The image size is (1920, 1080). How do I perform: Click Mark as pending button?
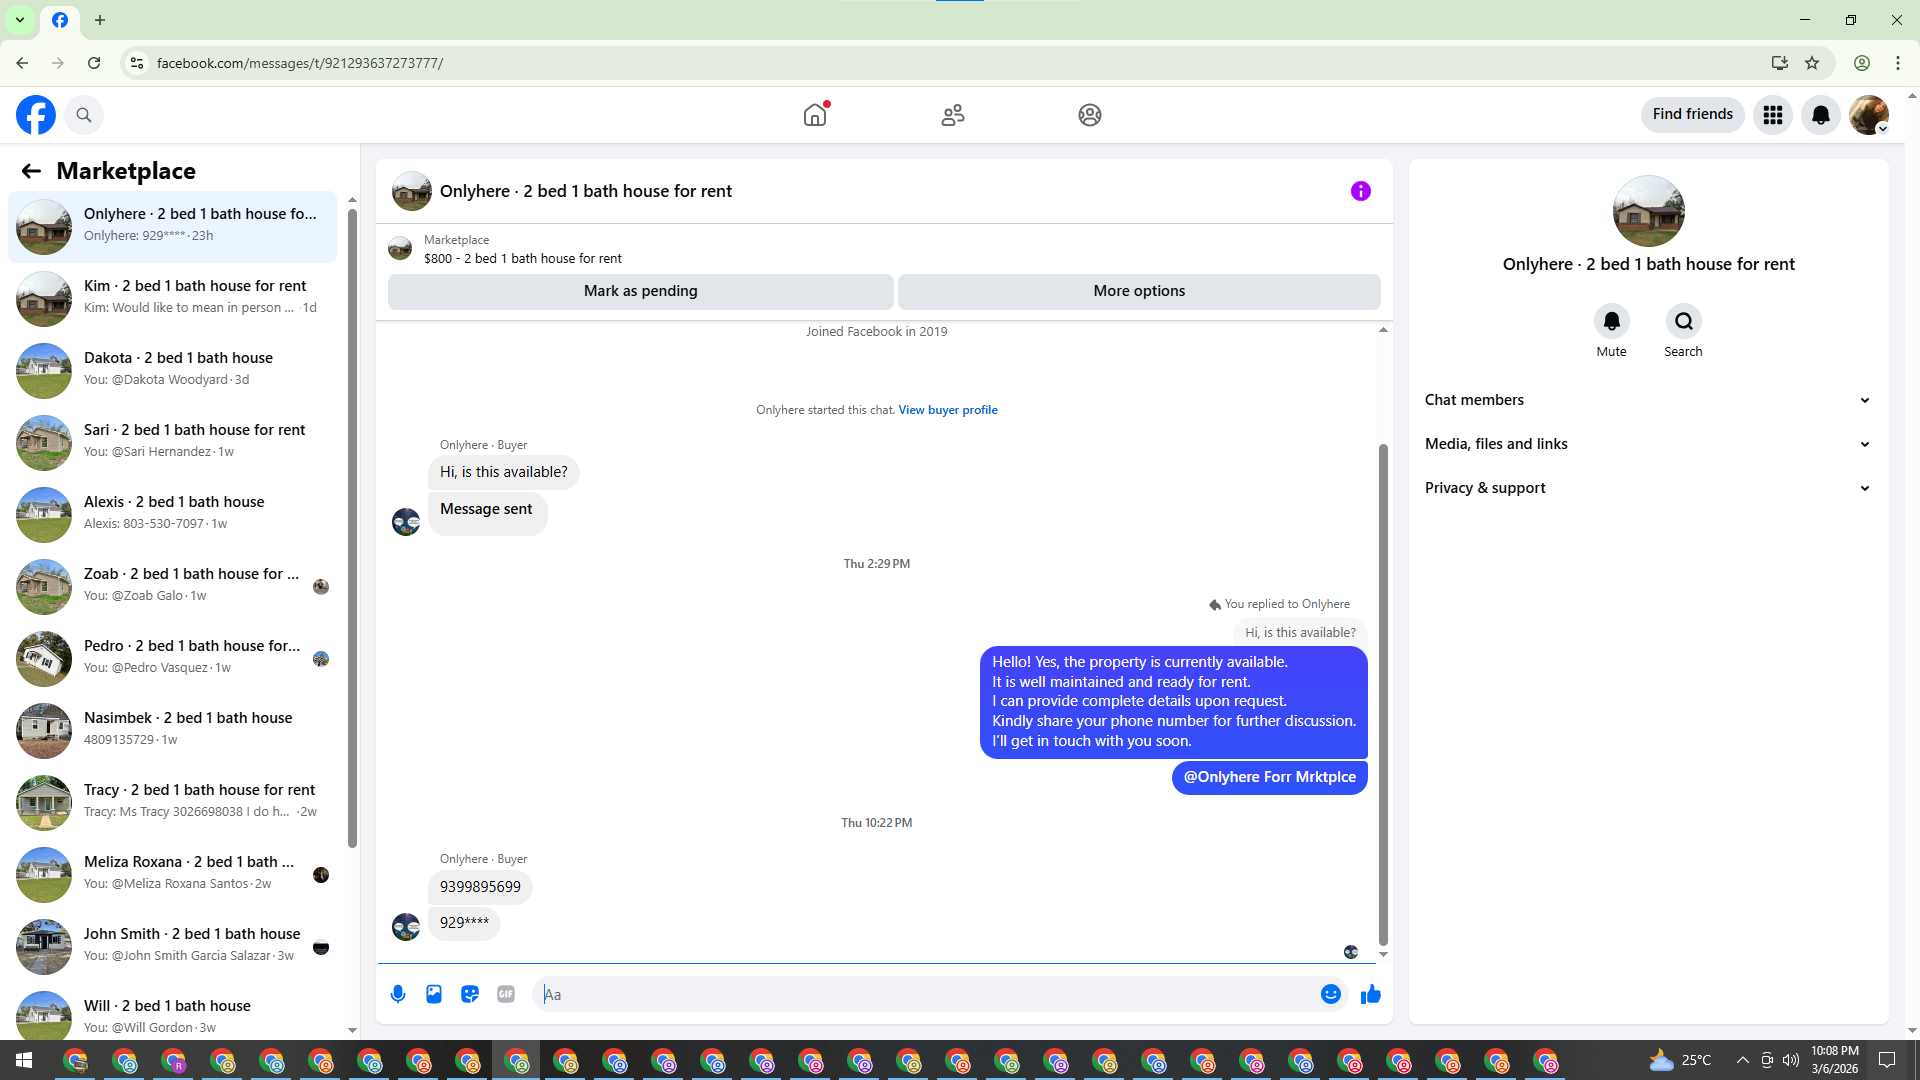640,291
